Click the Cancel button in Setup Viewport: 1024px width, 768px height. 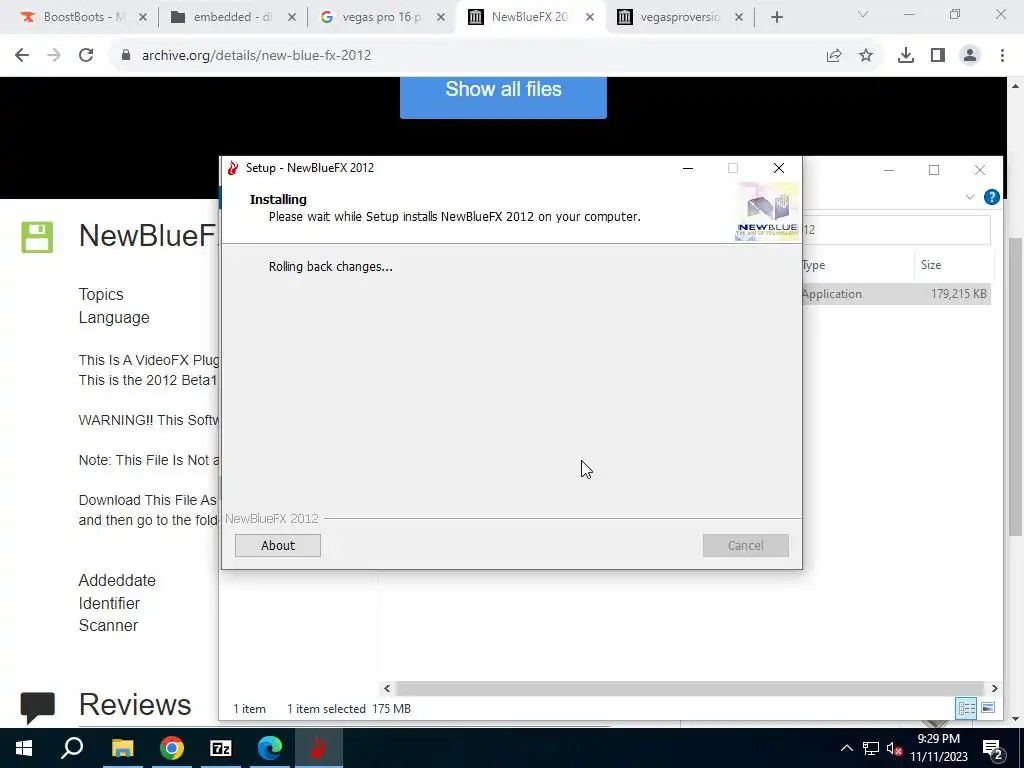[746, 545]
